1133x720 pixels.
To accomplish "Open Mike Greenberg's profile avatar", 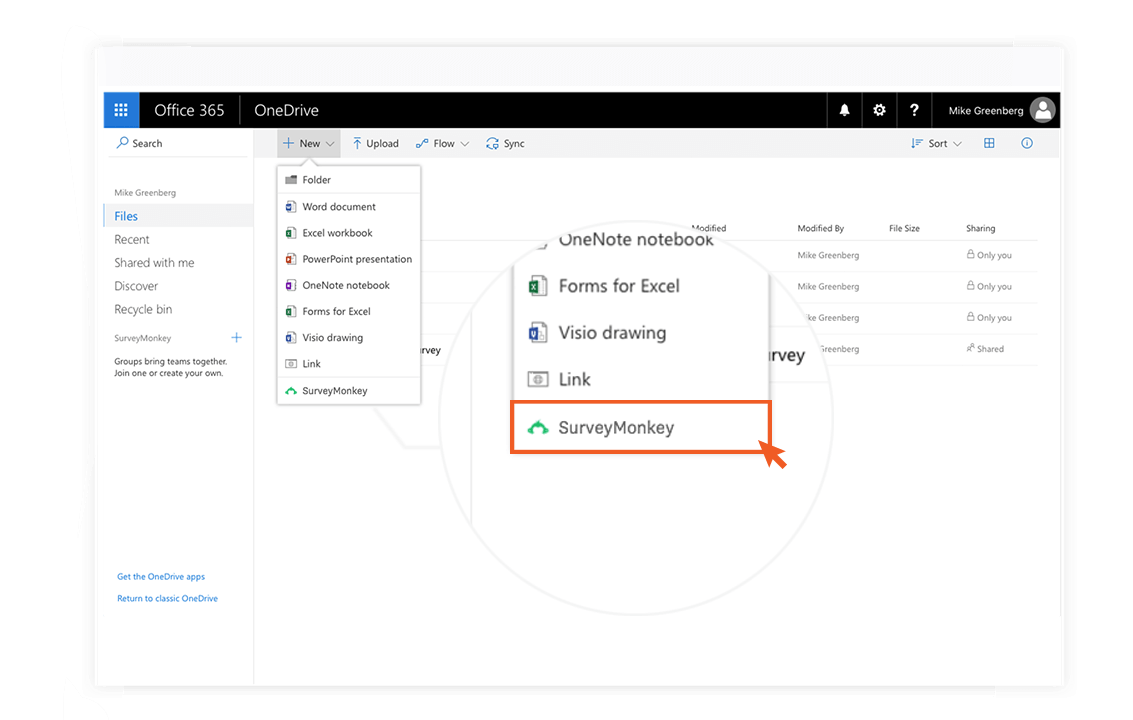I will [1043, 110].
